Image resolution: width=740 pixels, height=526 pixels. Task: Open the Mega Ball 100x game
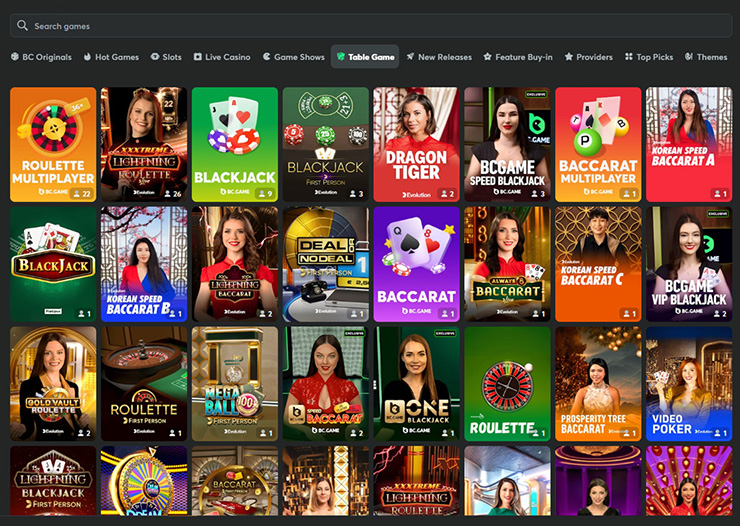[234, 383]
